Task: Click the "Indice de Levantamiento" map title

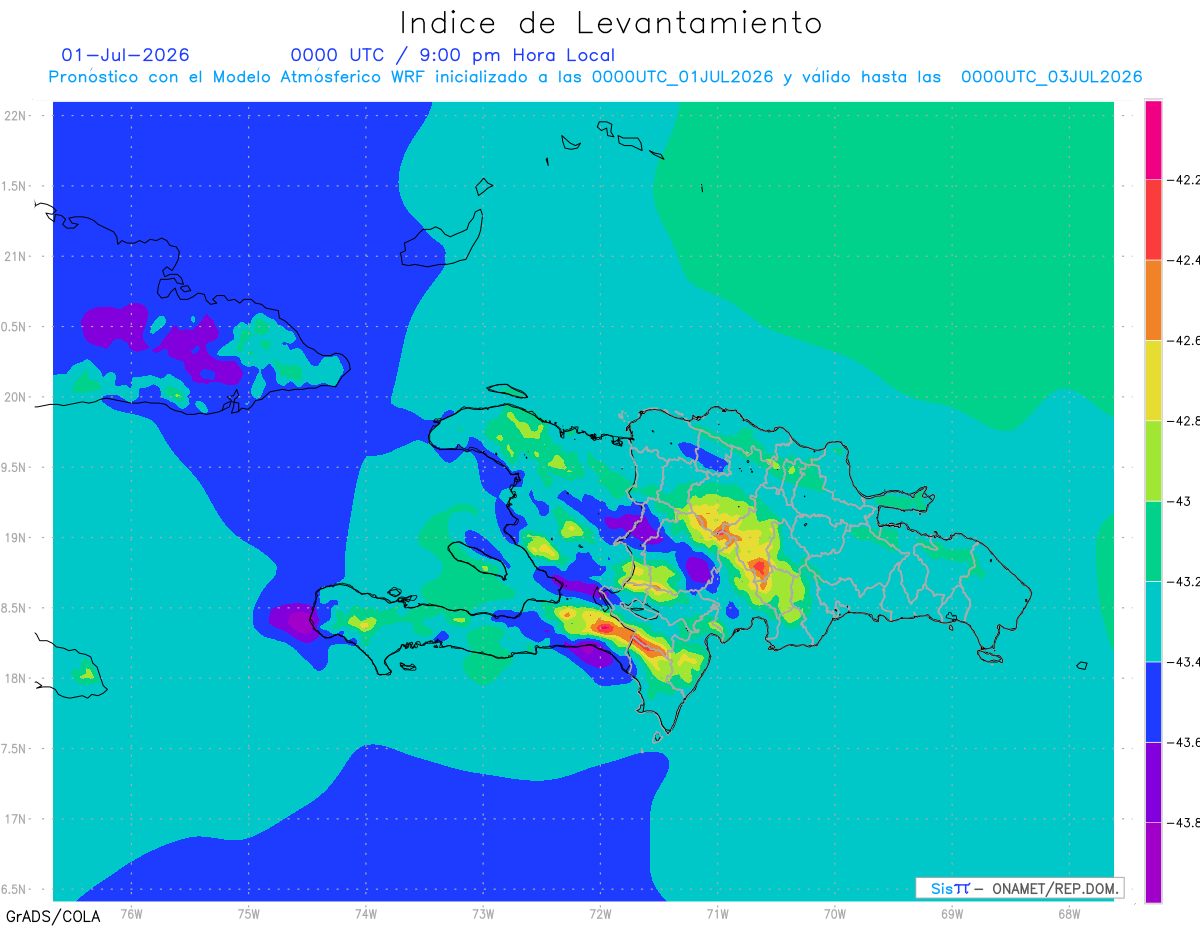Action: click(x=611, y=22)
